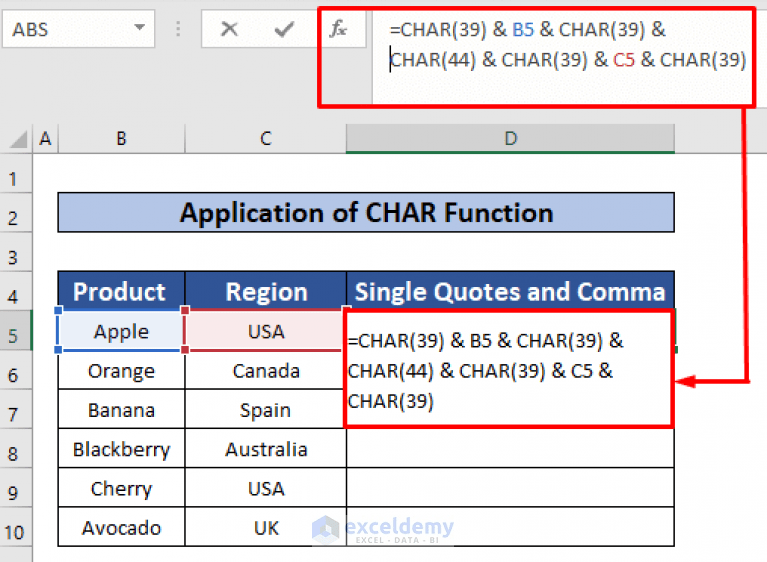Select the cell containing 'UK'
Image resolution: width=767 pixels, height=562 pixels.
pos(266,527)
